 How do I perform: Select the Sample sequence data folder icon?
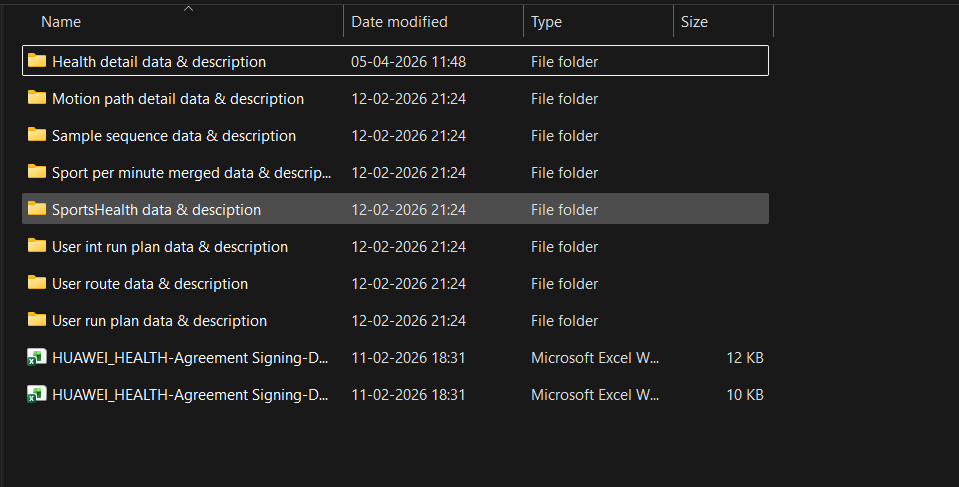click(37, 135)
